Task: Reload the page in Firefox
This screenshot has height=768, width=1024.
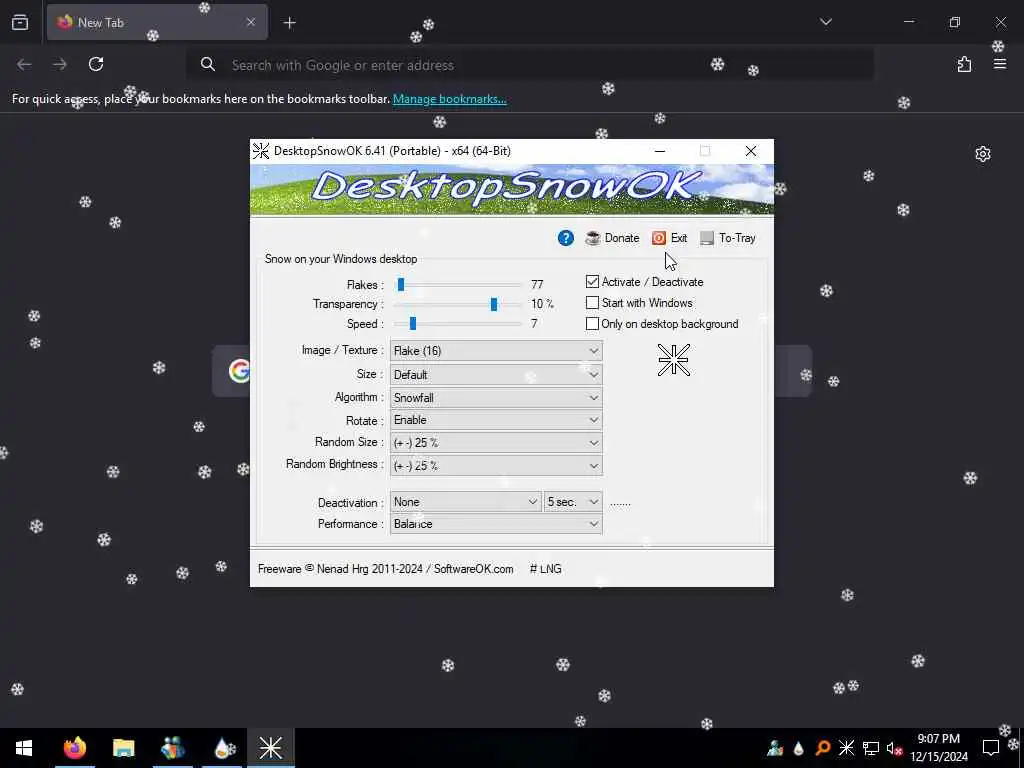Action: coord(96,64)
